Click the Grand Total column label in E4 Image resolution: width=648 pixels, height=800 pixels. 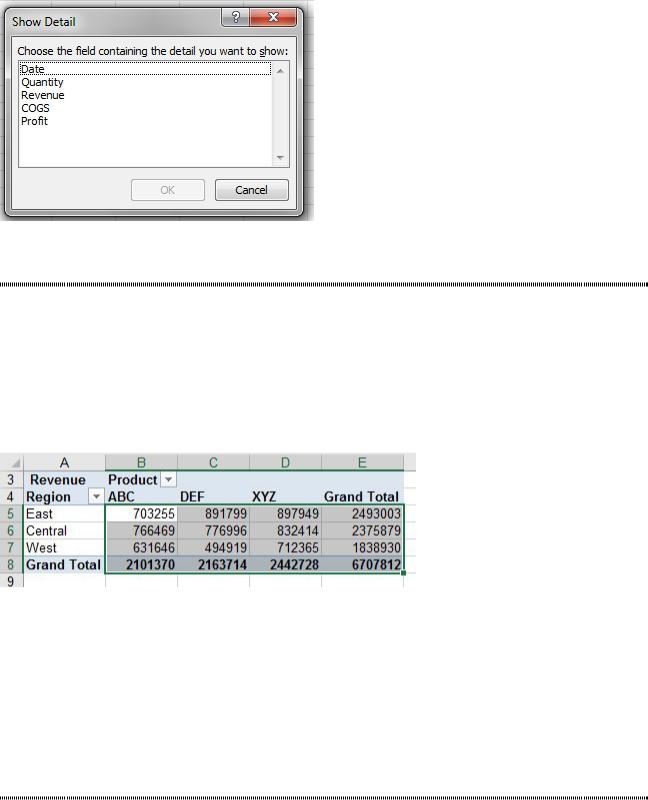point(362,496)
